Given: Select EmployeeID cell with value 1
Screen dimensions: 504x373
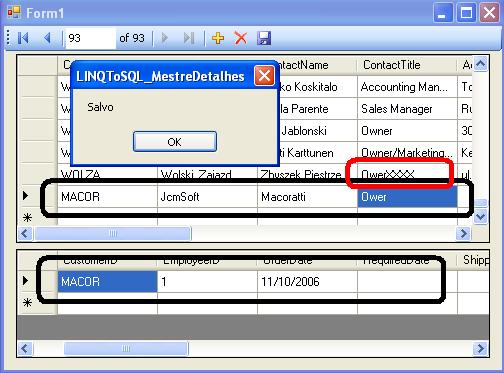Looking at the screenshot, I should (207, 282).
